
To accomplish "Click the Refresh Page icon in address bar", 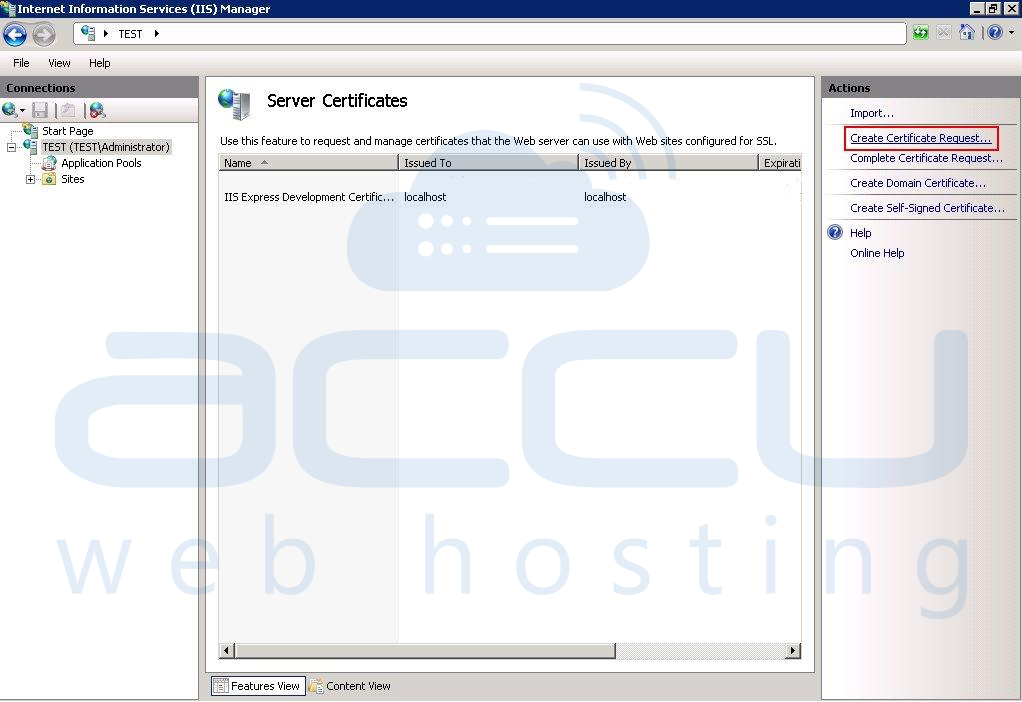I will pyautogui.click(x=920, y=32).
